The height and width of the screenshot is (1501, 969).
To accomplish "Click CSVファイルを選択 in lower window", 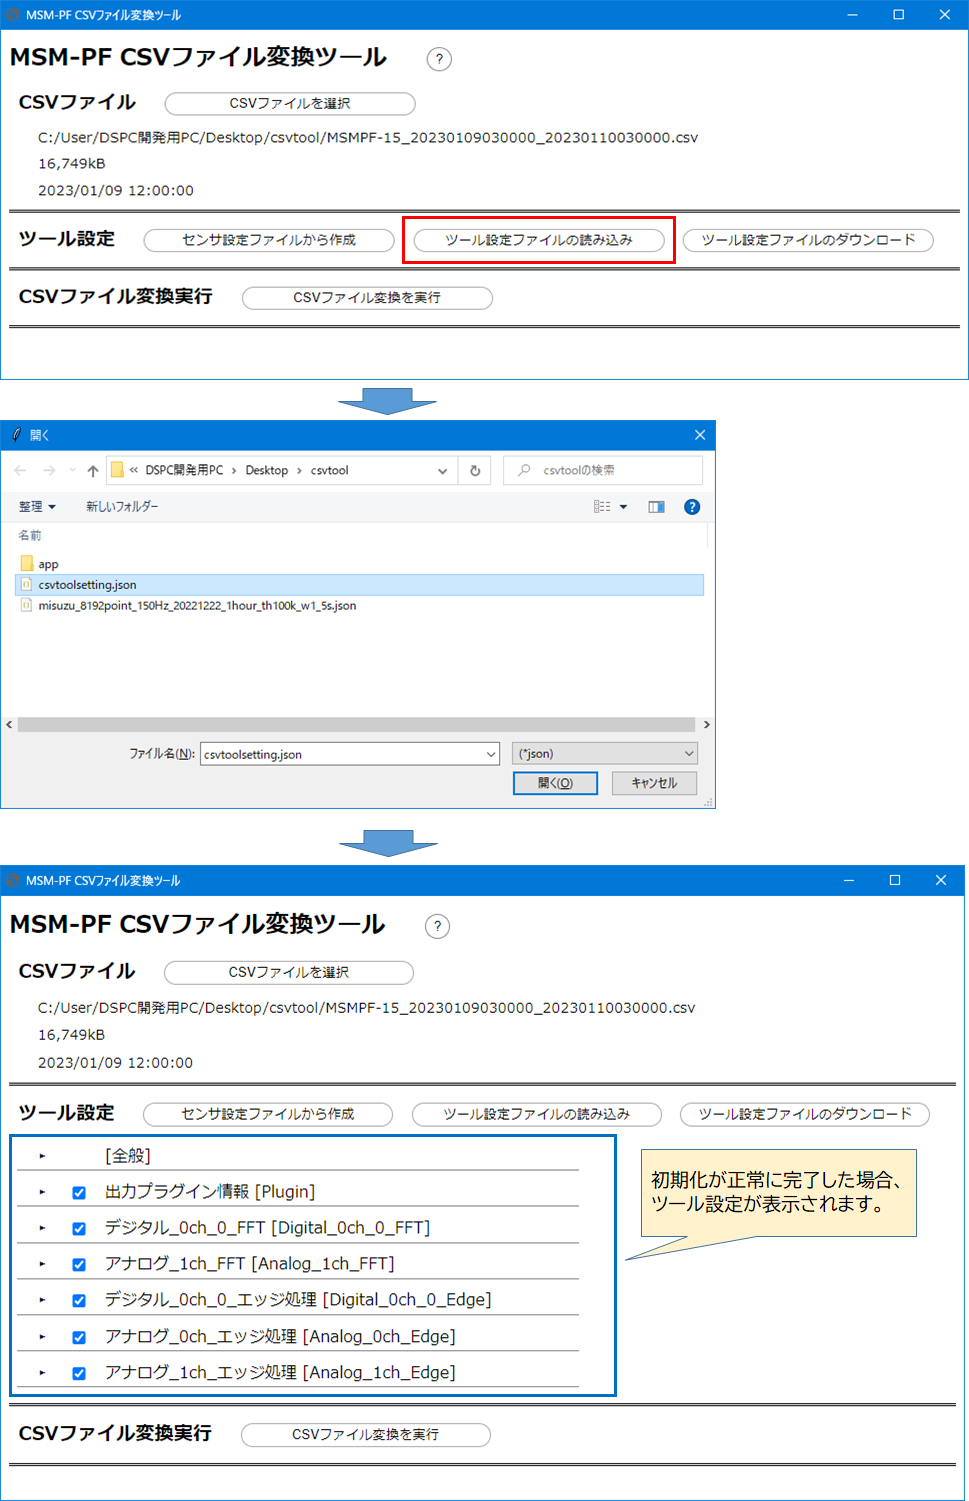I will point(289,972).
